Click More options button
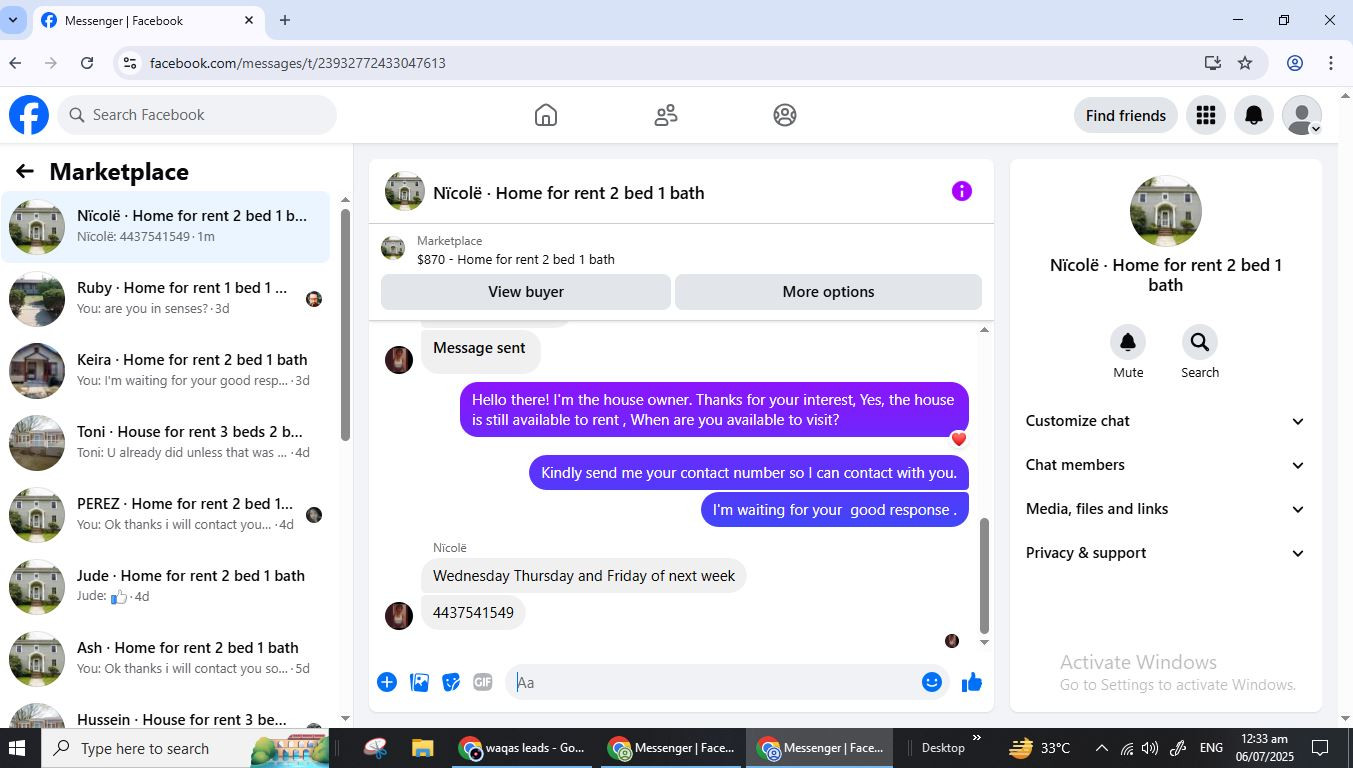Screen dimensions: 1353x768 828,292
